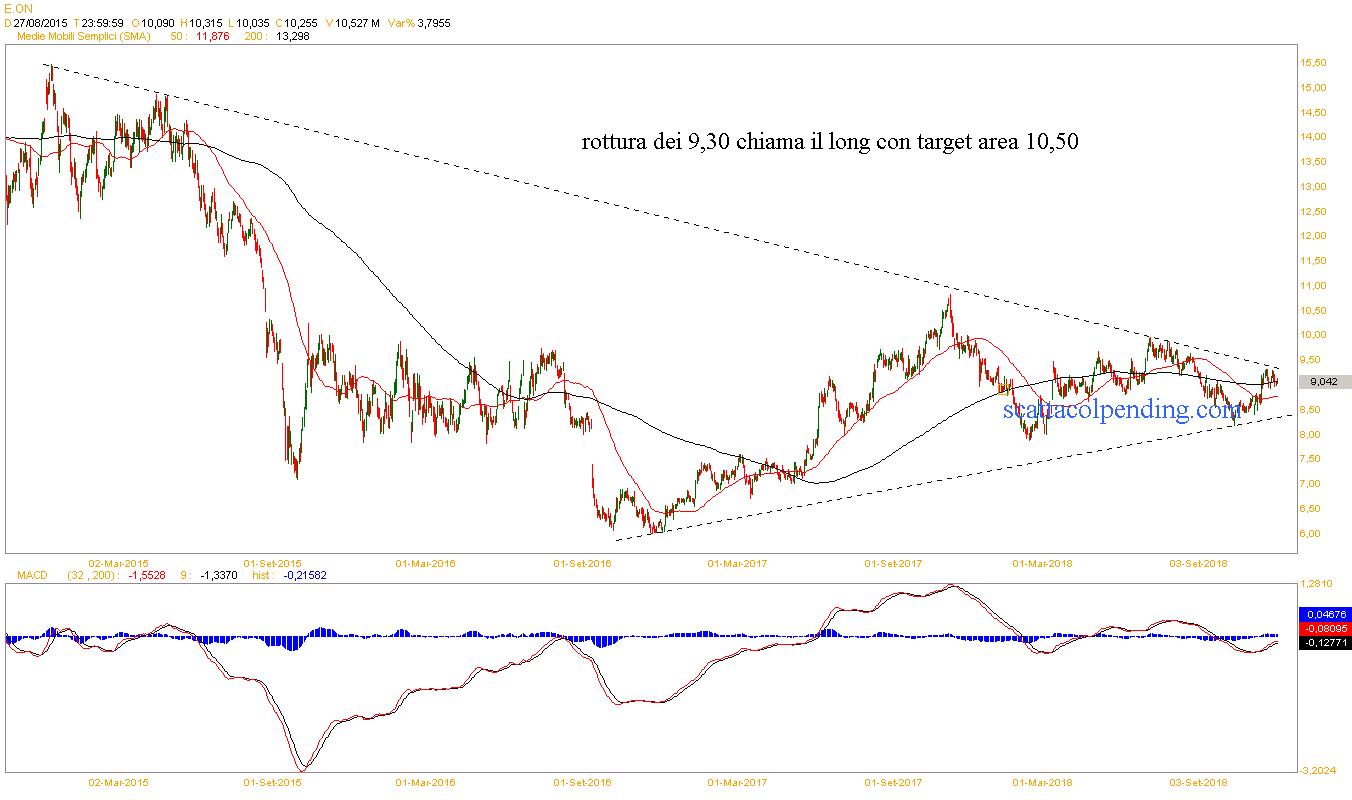1352x800 pixels.
Task: Click the E.ON ticker title
Action: pyautogui.click(x=19, y=8)
